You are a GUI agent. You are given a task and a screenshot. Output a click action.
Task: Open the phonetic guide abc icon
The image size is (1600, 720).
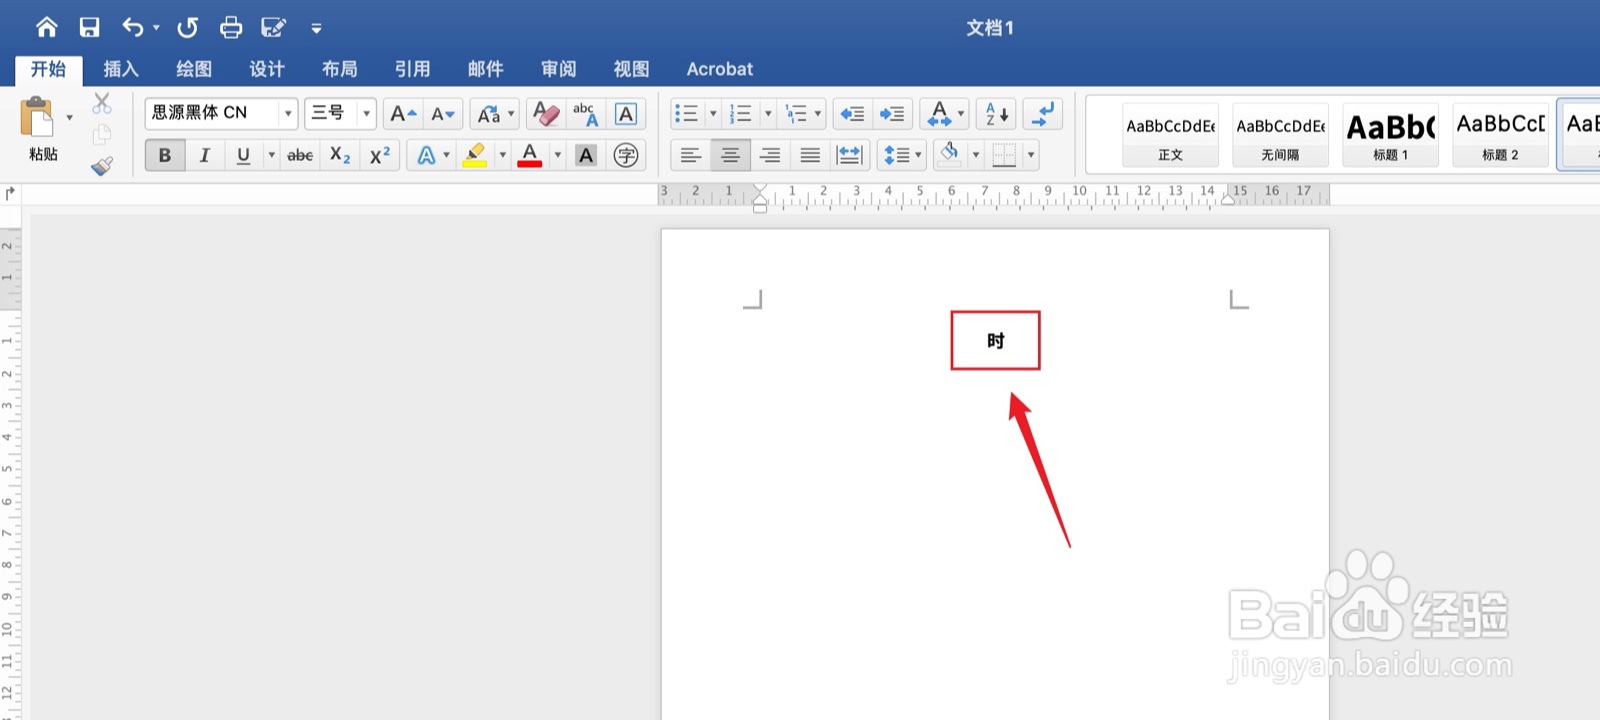coord(585,113)
